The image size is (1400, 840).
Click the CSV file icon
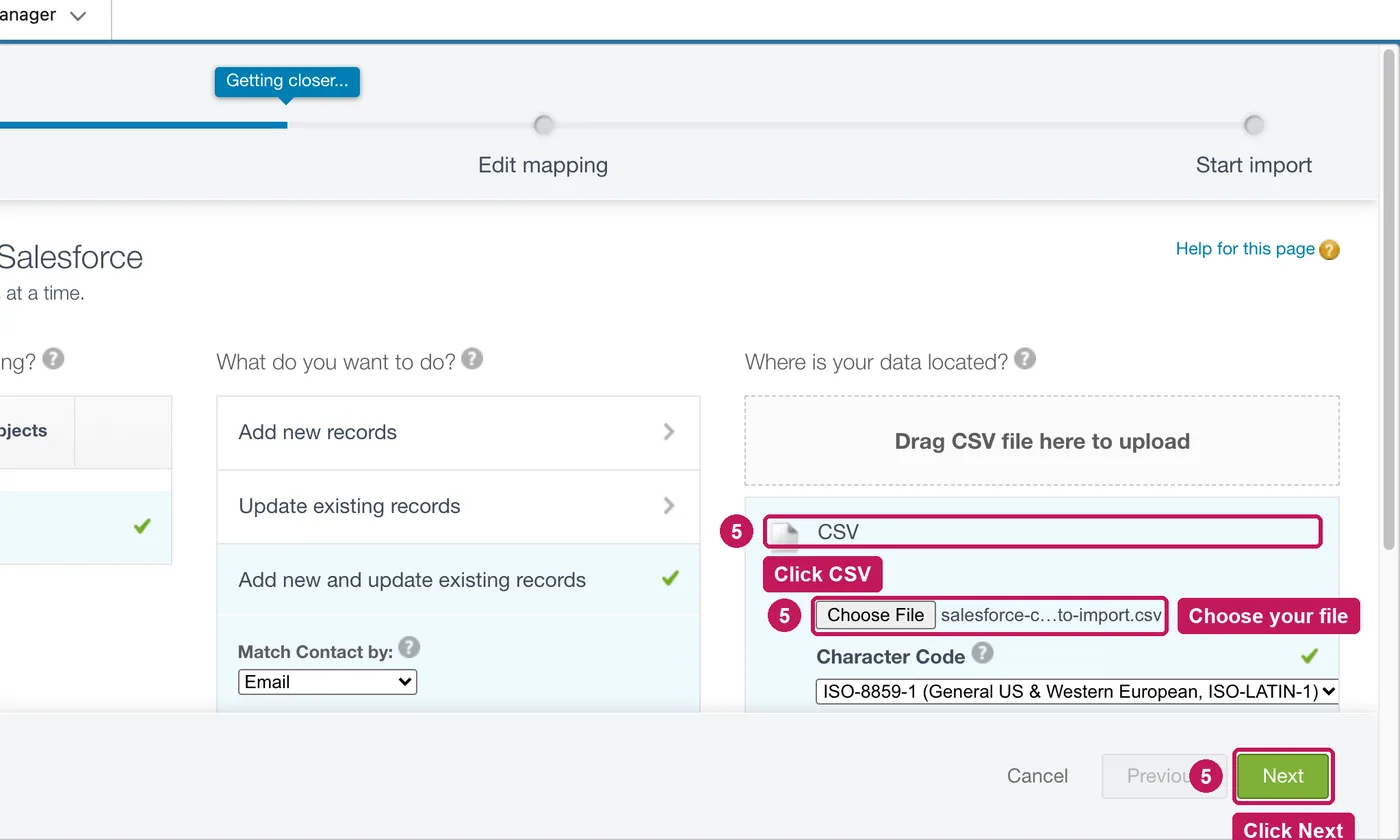point(785,534)
